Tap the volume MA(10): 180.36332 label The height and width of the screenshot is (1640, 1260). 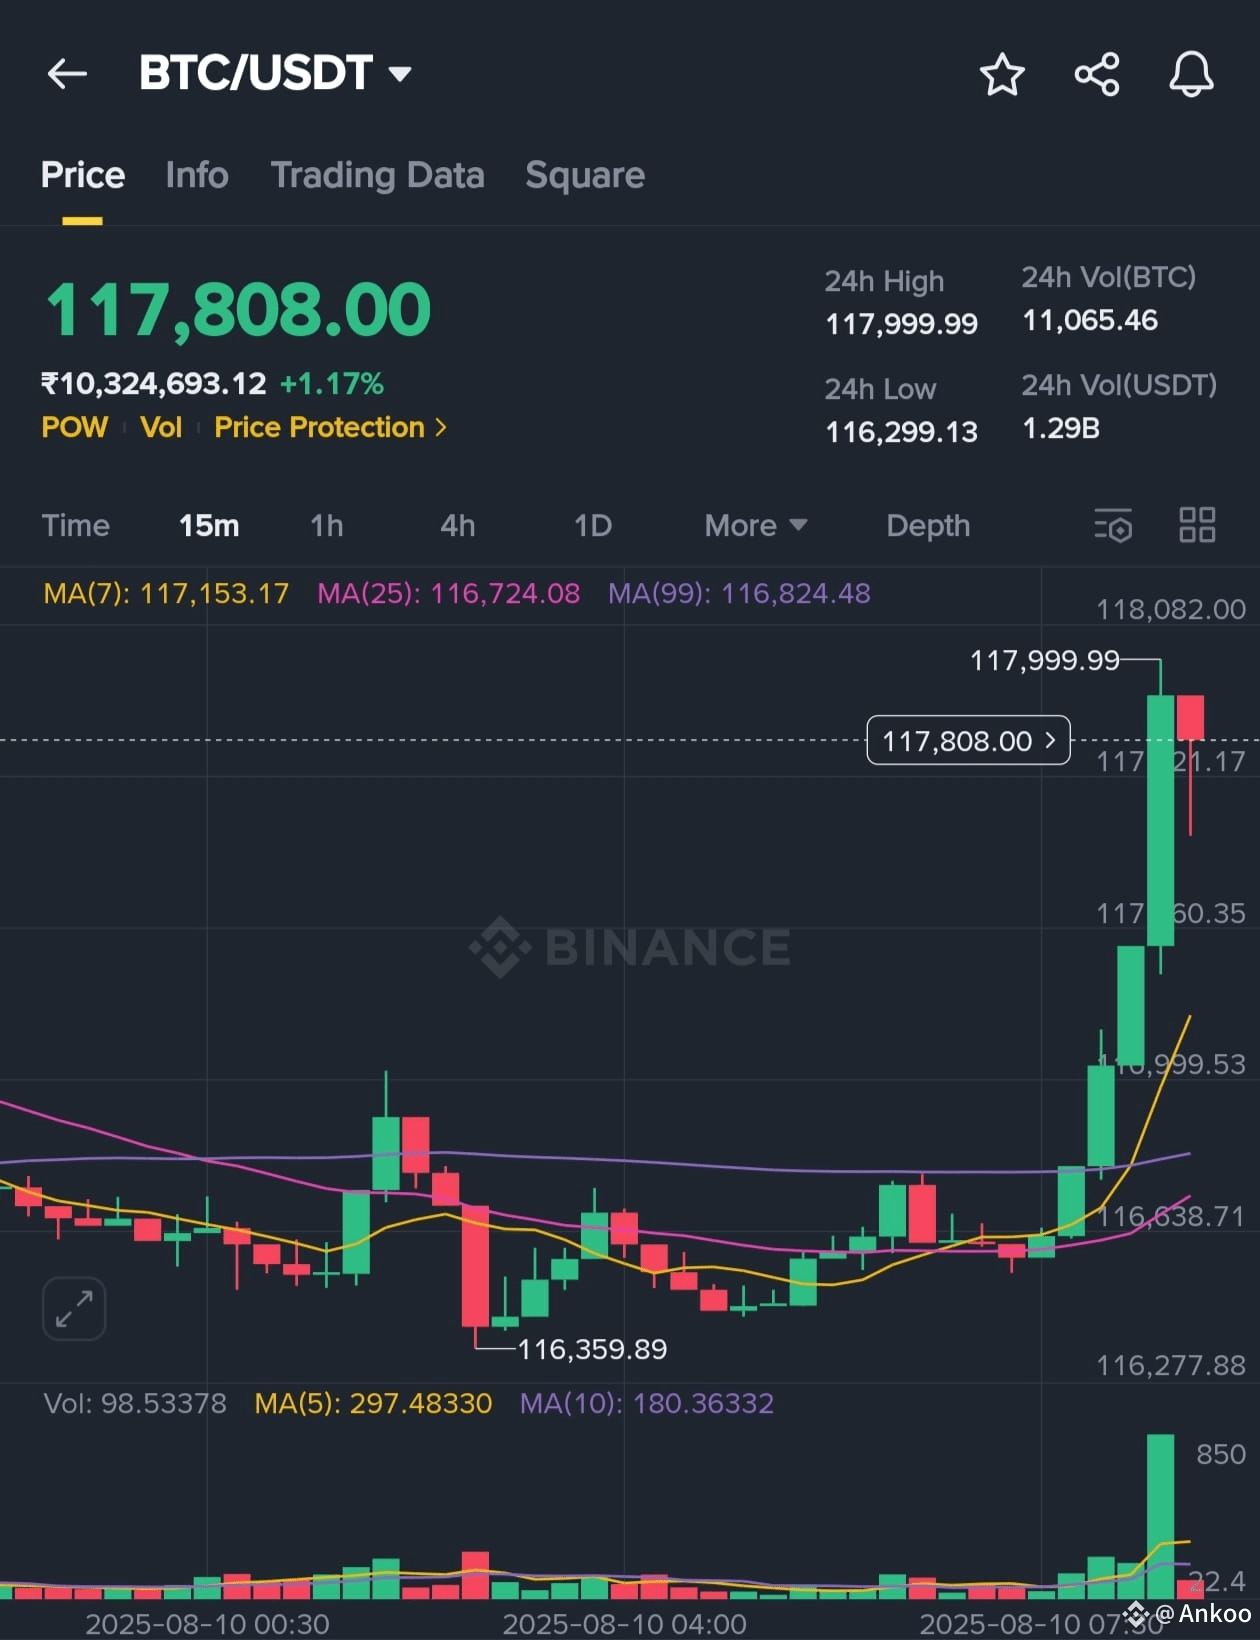[x=647, y=1403]
